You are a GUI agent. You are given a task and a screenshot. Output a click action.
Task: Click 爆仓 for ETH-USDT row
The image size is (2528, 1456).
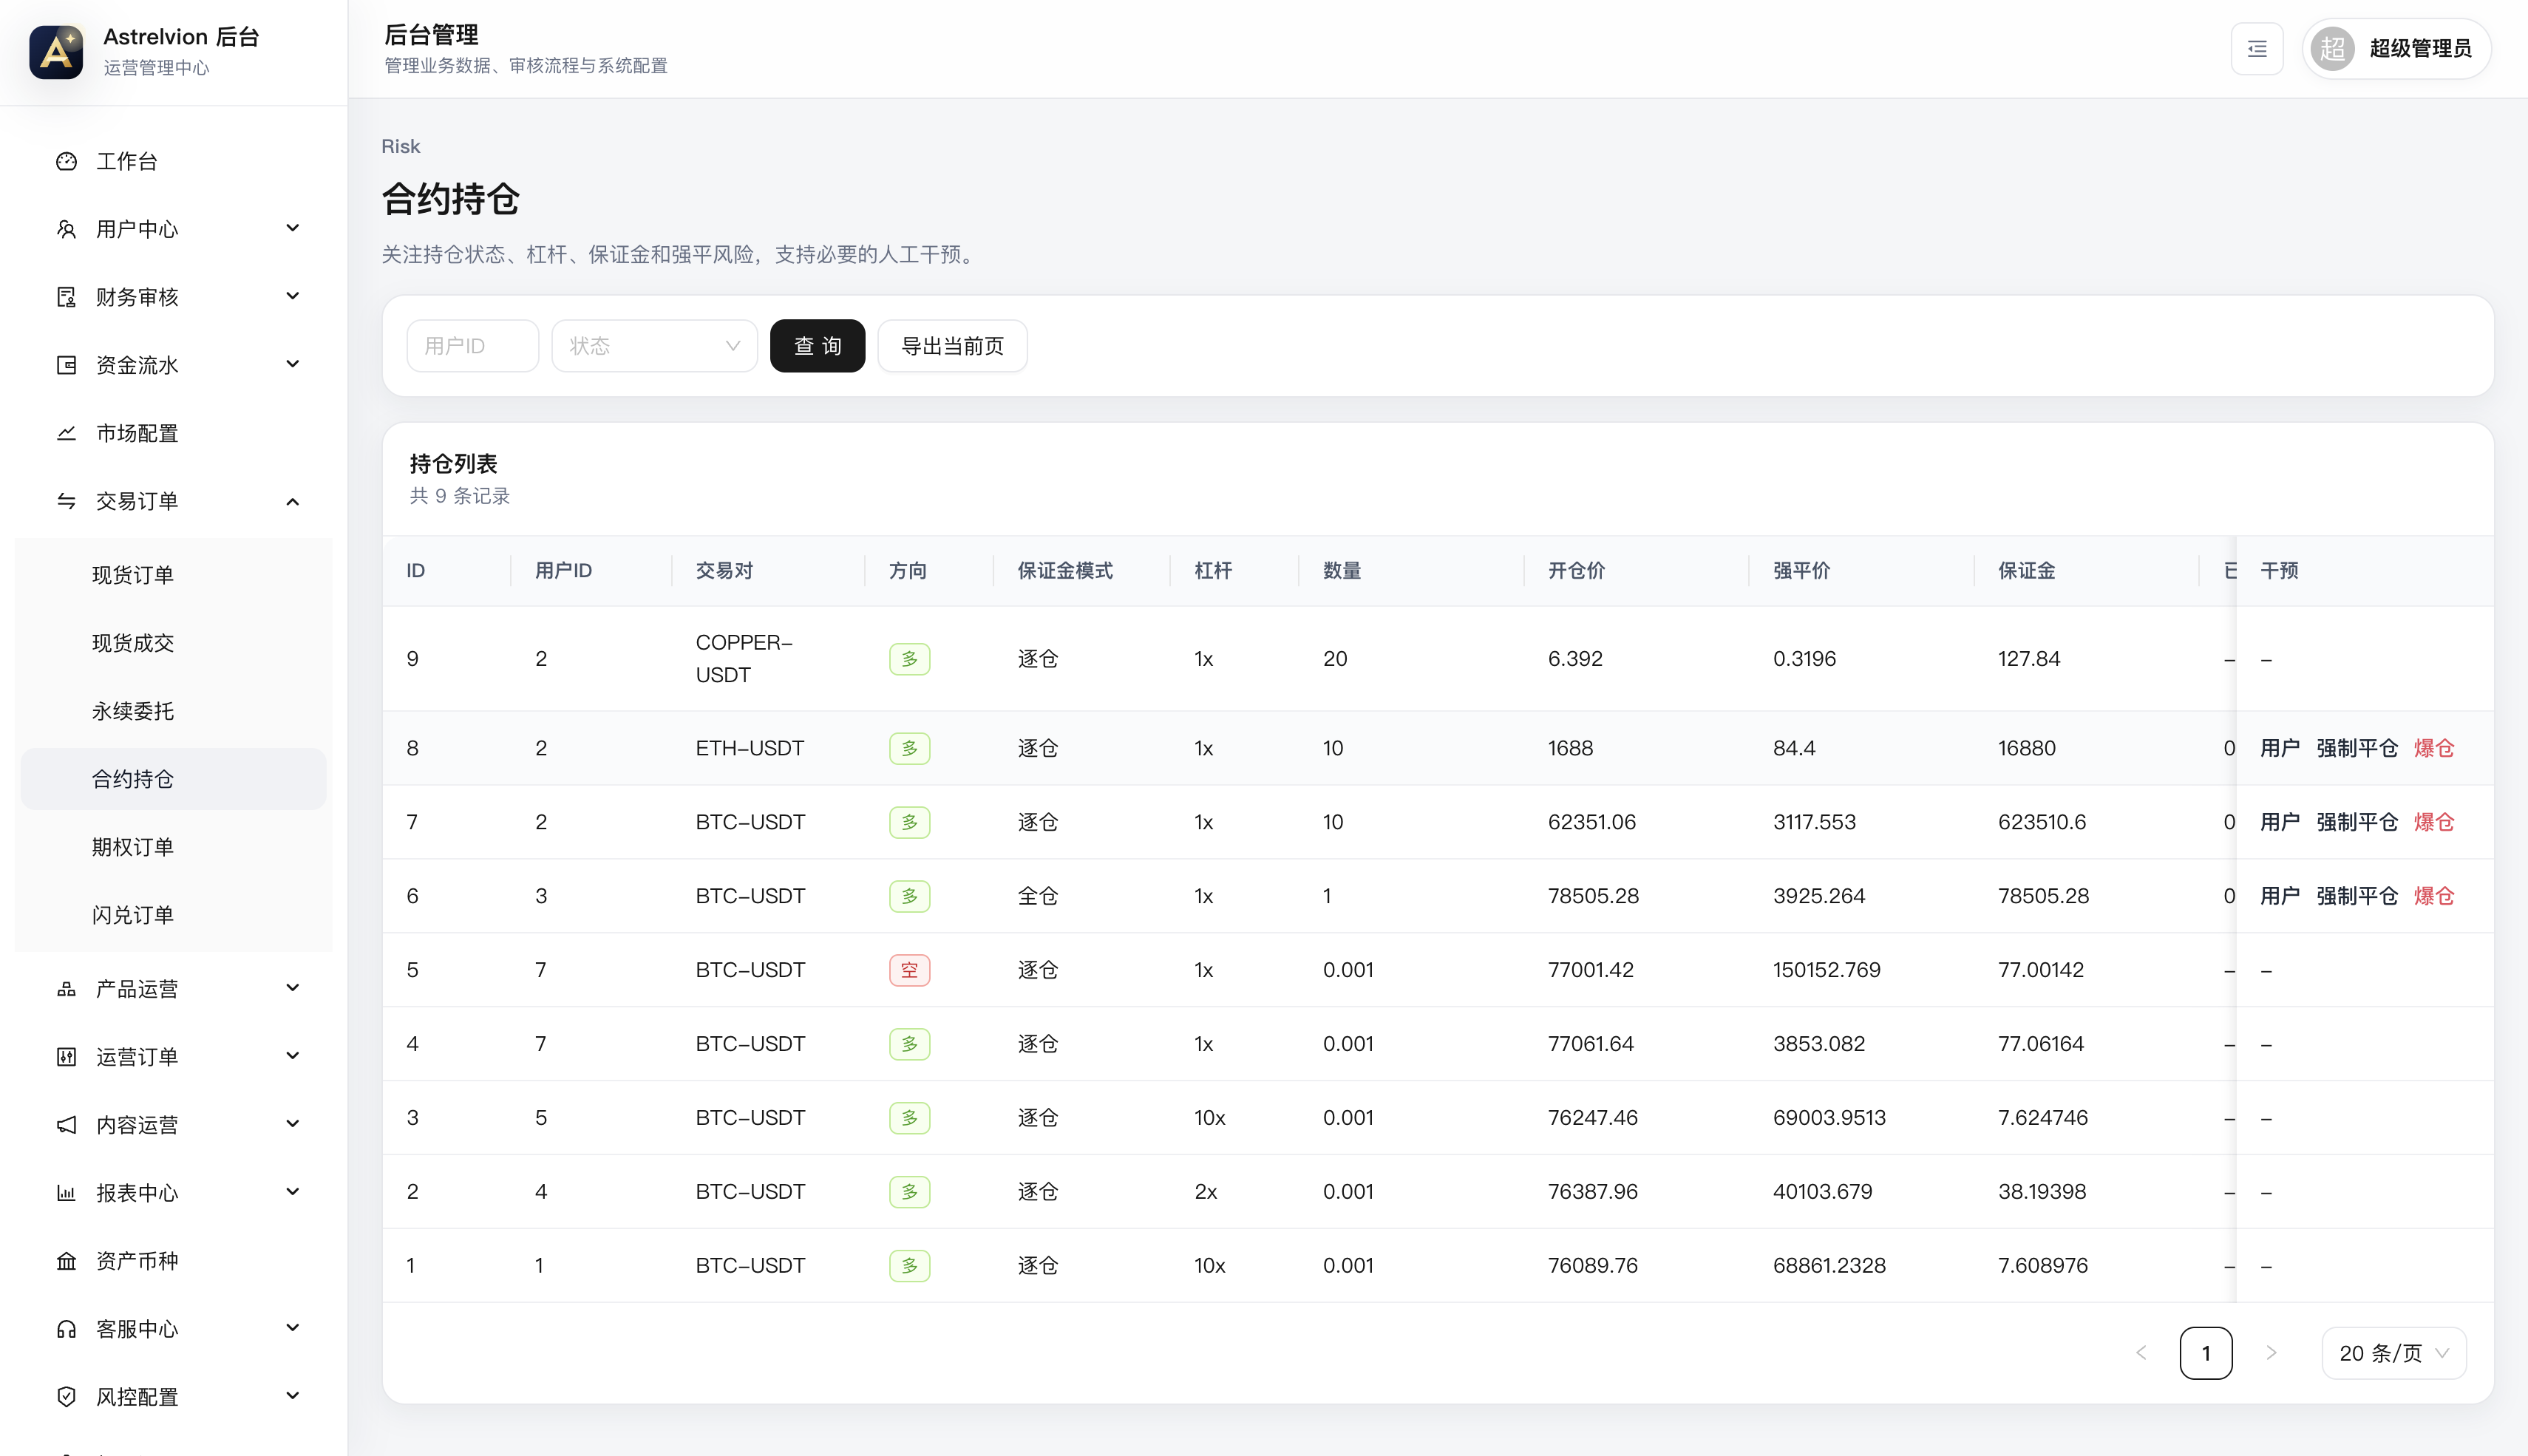2434,748
